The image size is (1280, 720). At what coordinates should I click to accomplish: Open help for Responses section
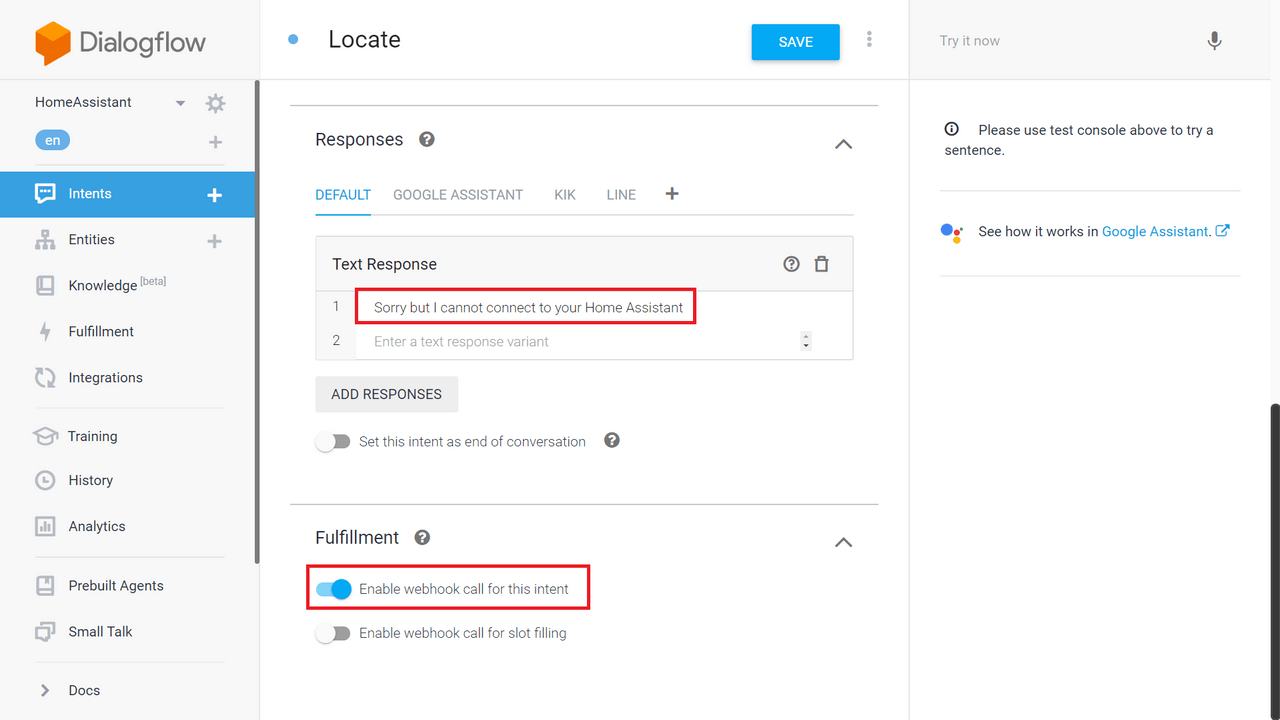(427, 139)
